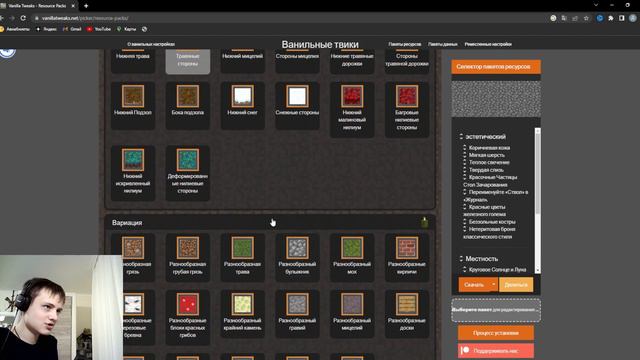The width and height of the screenshot is (640, 360).
Task: Click the Ванильные твики site title
Action: pos(320,44)
